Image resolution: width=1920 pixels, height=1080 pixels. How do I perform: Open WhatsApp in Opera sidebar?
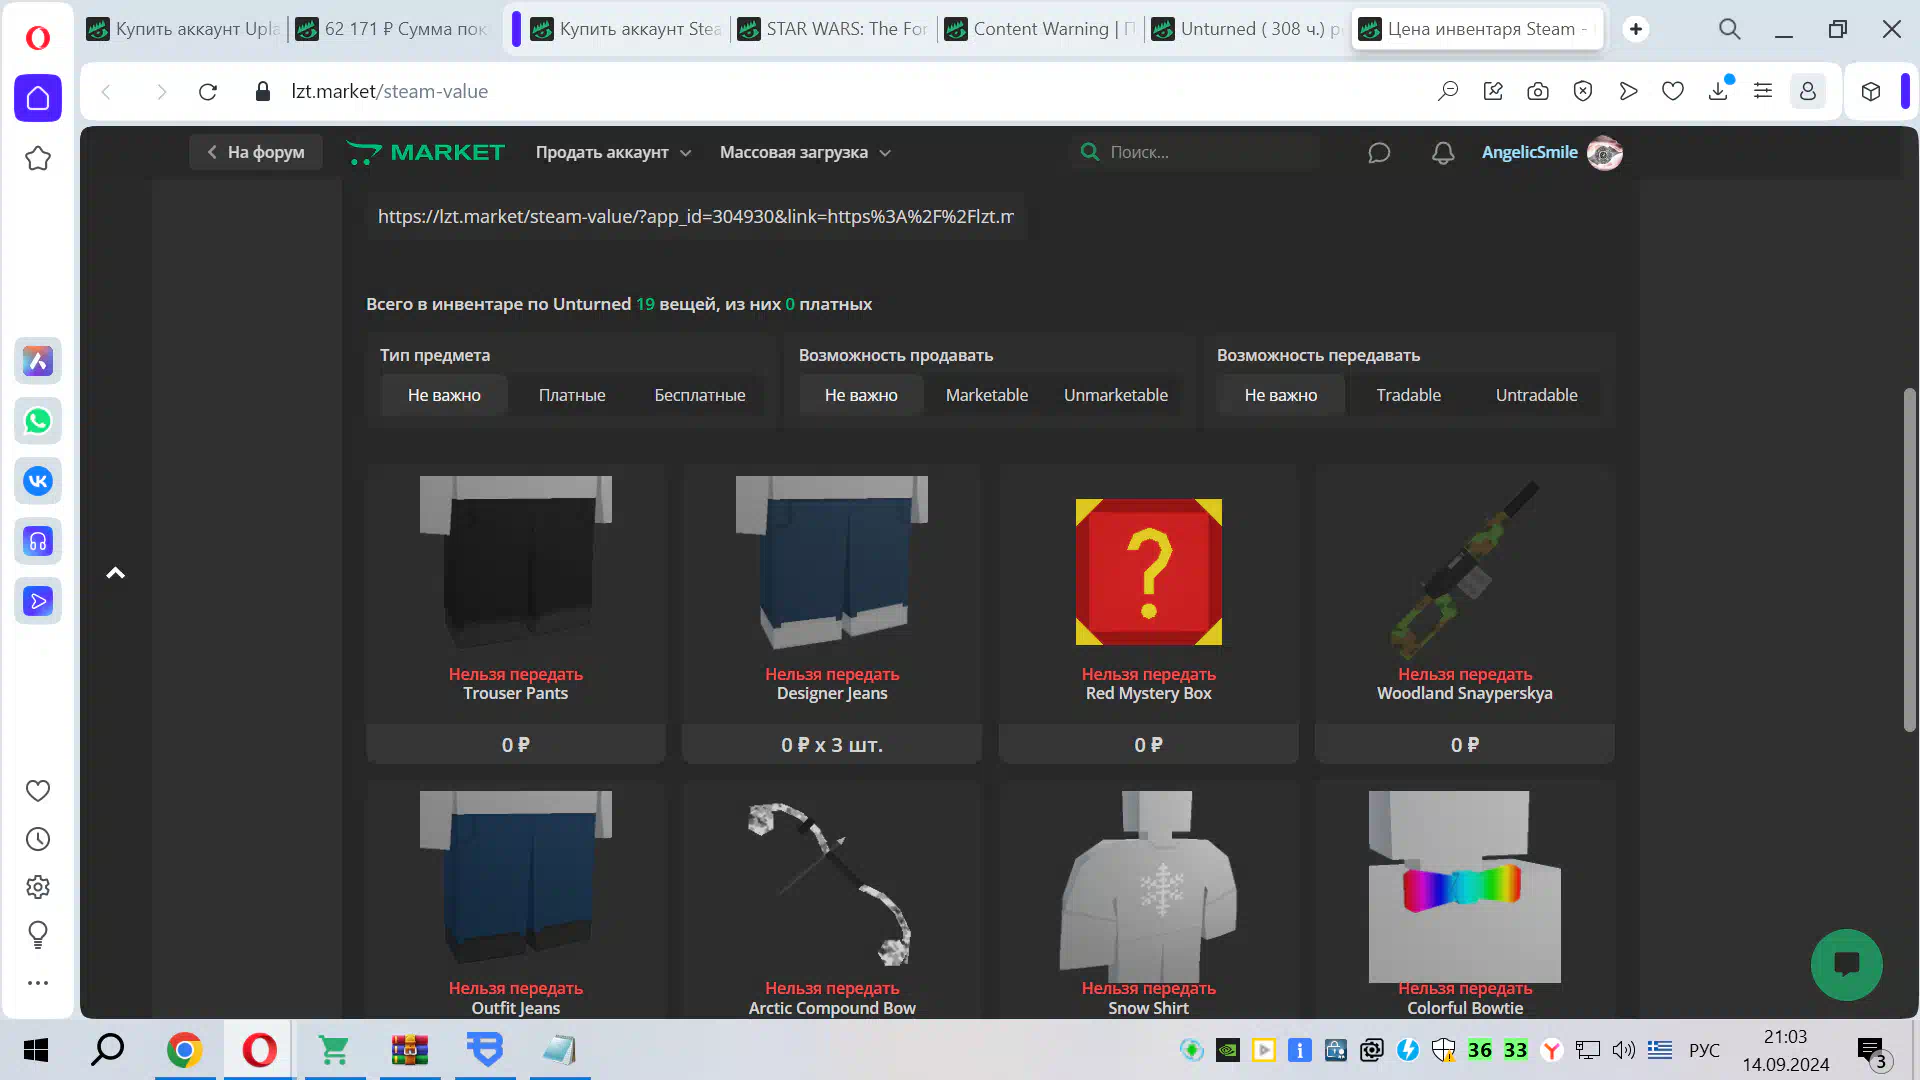(38, 421)
